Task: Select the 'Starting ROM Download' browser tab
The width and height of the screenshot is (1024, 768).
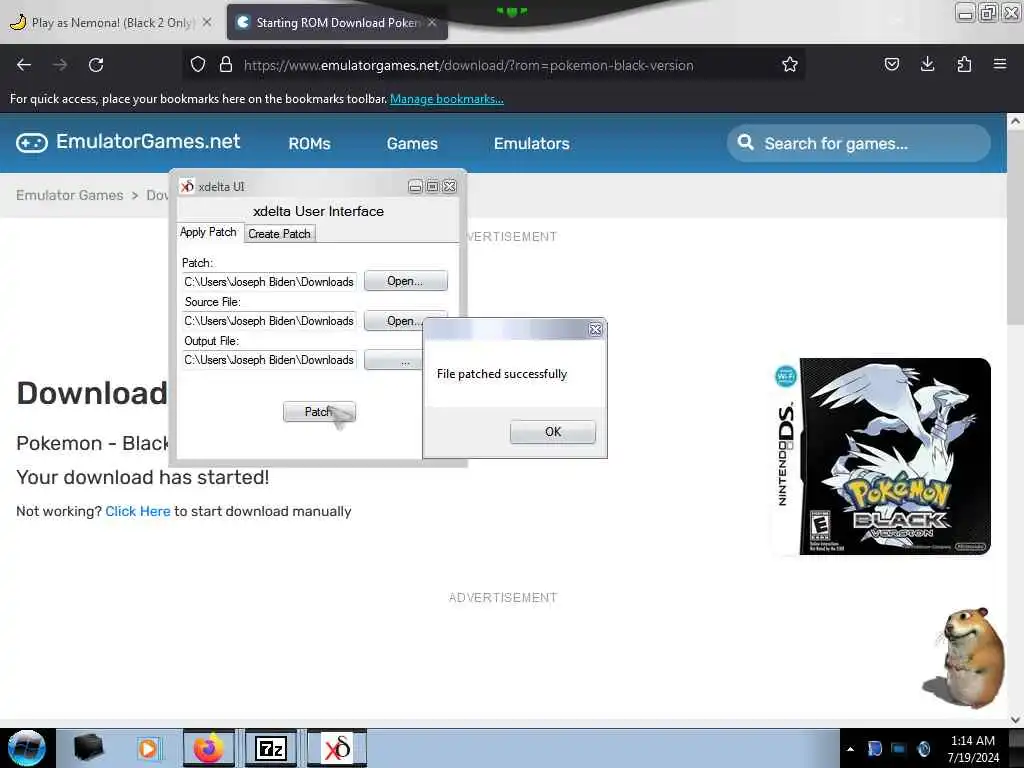Action: click(337, 22)
